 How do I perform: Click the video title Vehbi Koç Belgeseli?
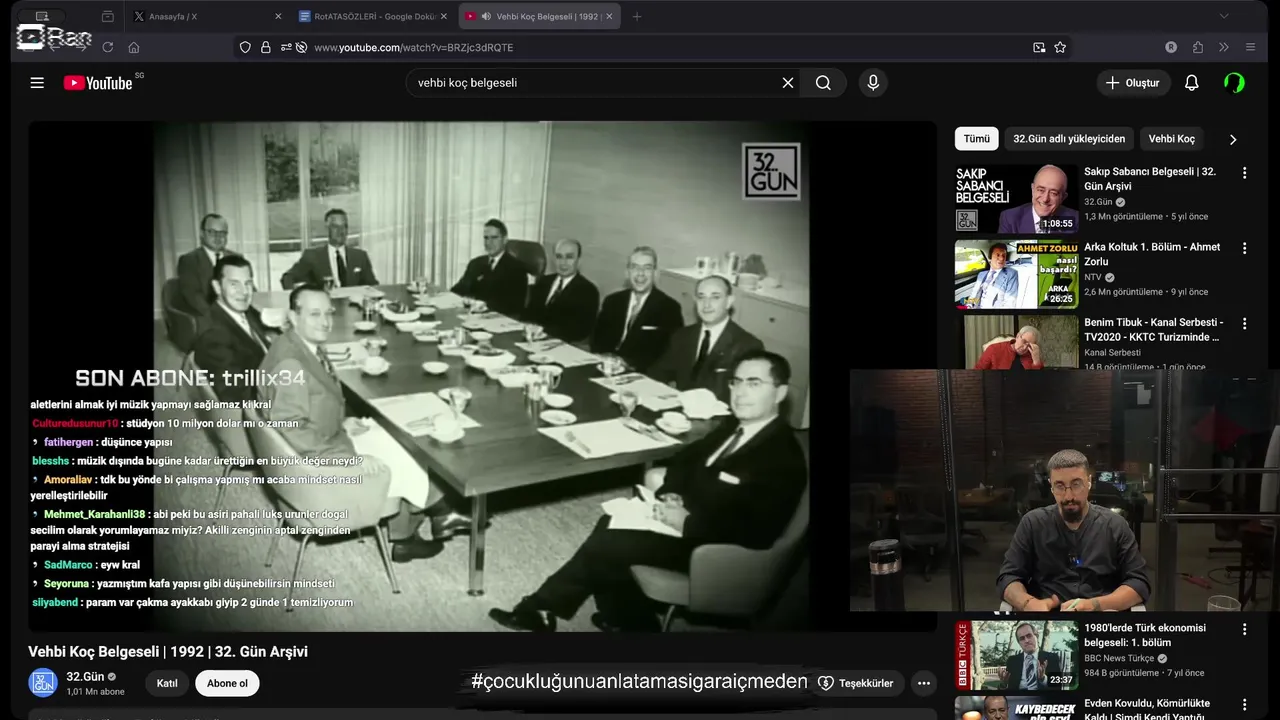click(168, 652)
